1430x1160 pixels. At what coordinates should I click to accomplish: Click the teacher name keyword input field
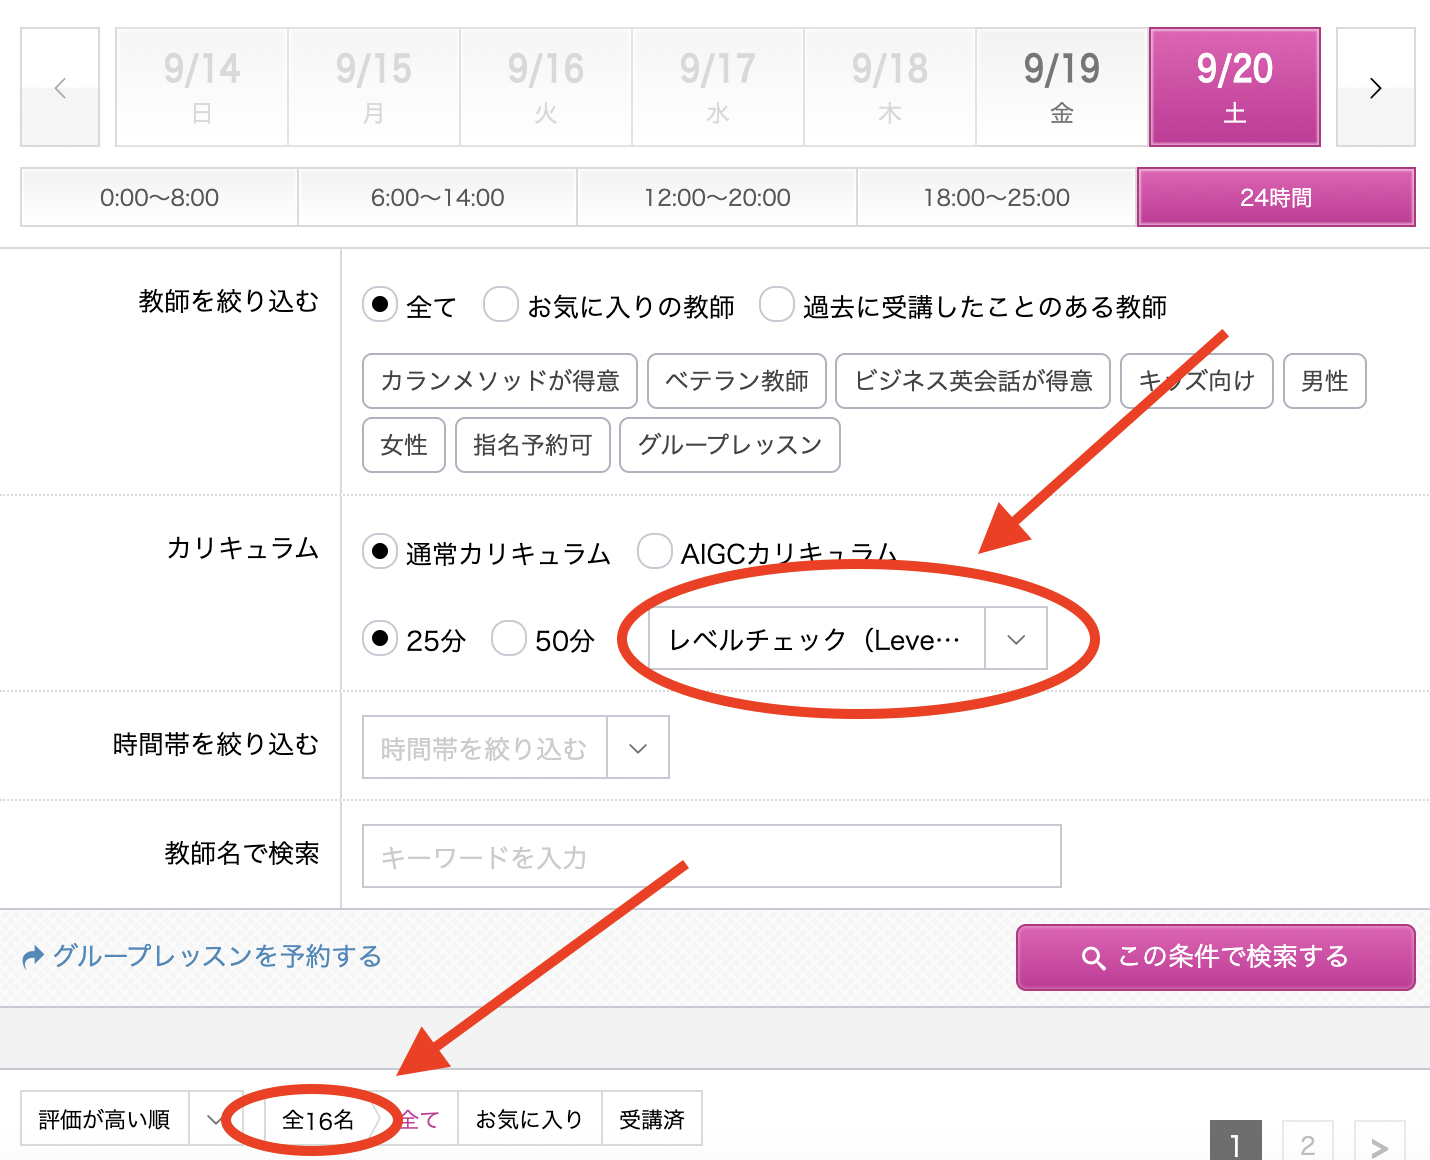[711, 856]
